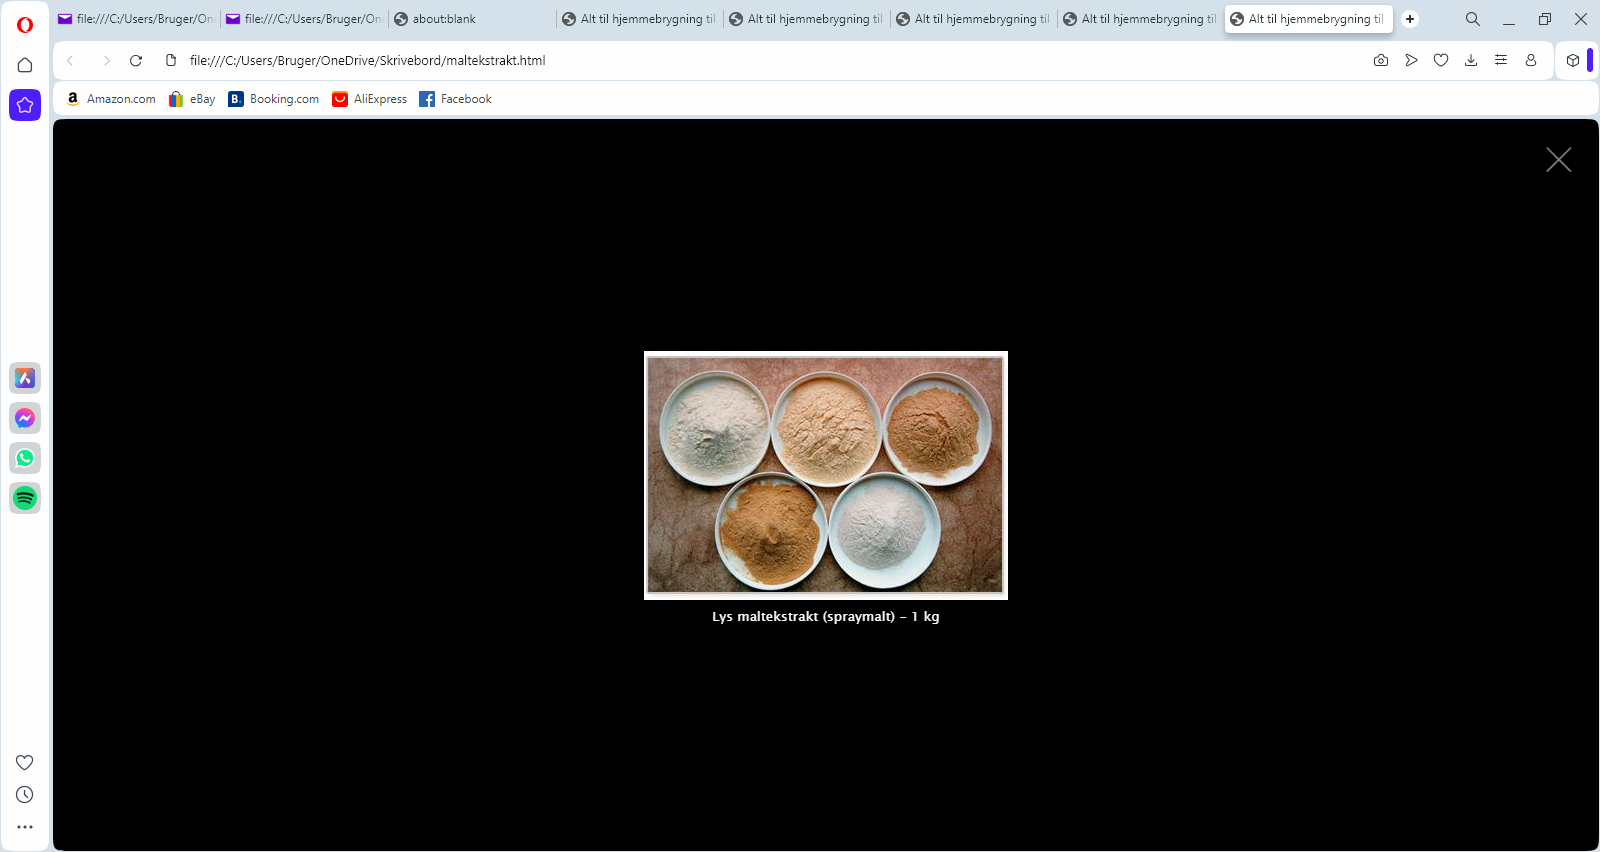Add page to bookmarks heart in address bar

[1441, 60]
